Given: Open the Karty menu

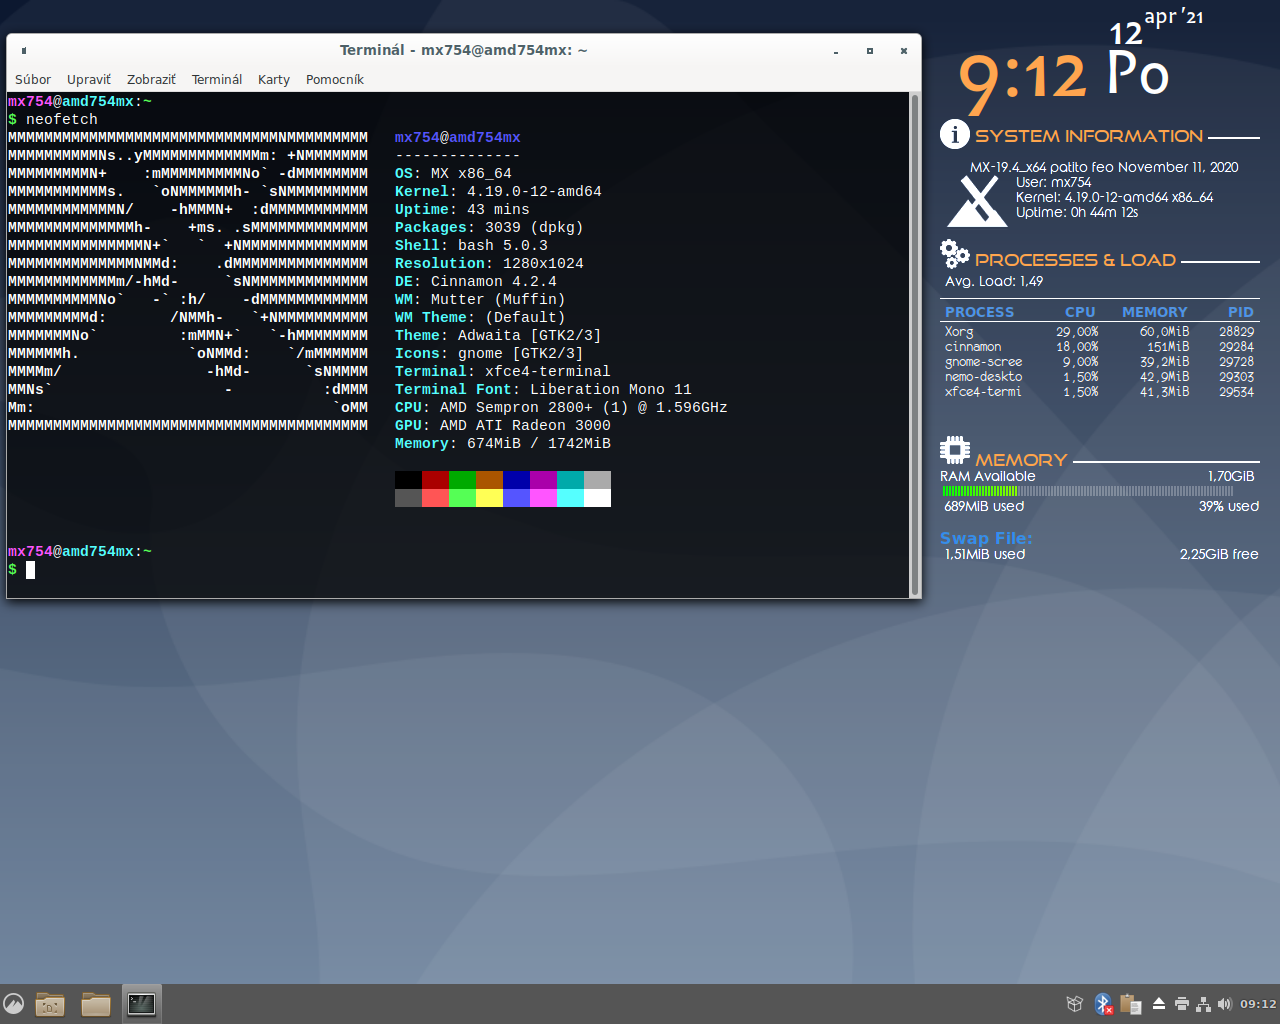Looking at the screenshot, I should [274, 79].
